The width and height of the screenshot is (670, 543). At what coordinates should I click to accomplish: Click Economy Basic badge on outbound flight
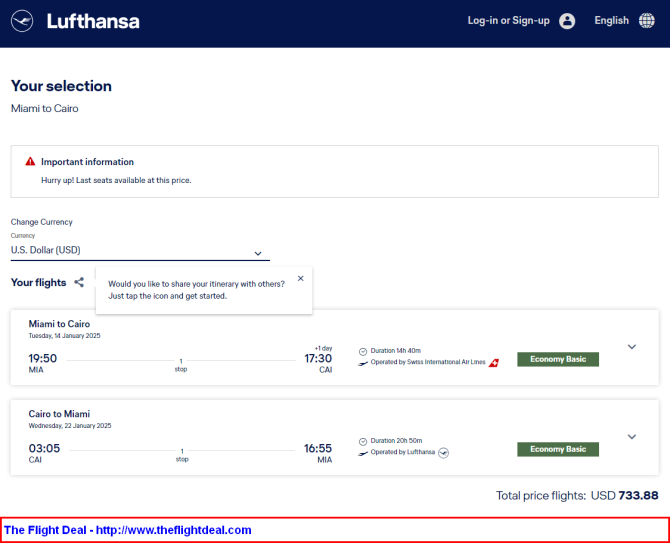pyautogui.click(x=558, y=359)
